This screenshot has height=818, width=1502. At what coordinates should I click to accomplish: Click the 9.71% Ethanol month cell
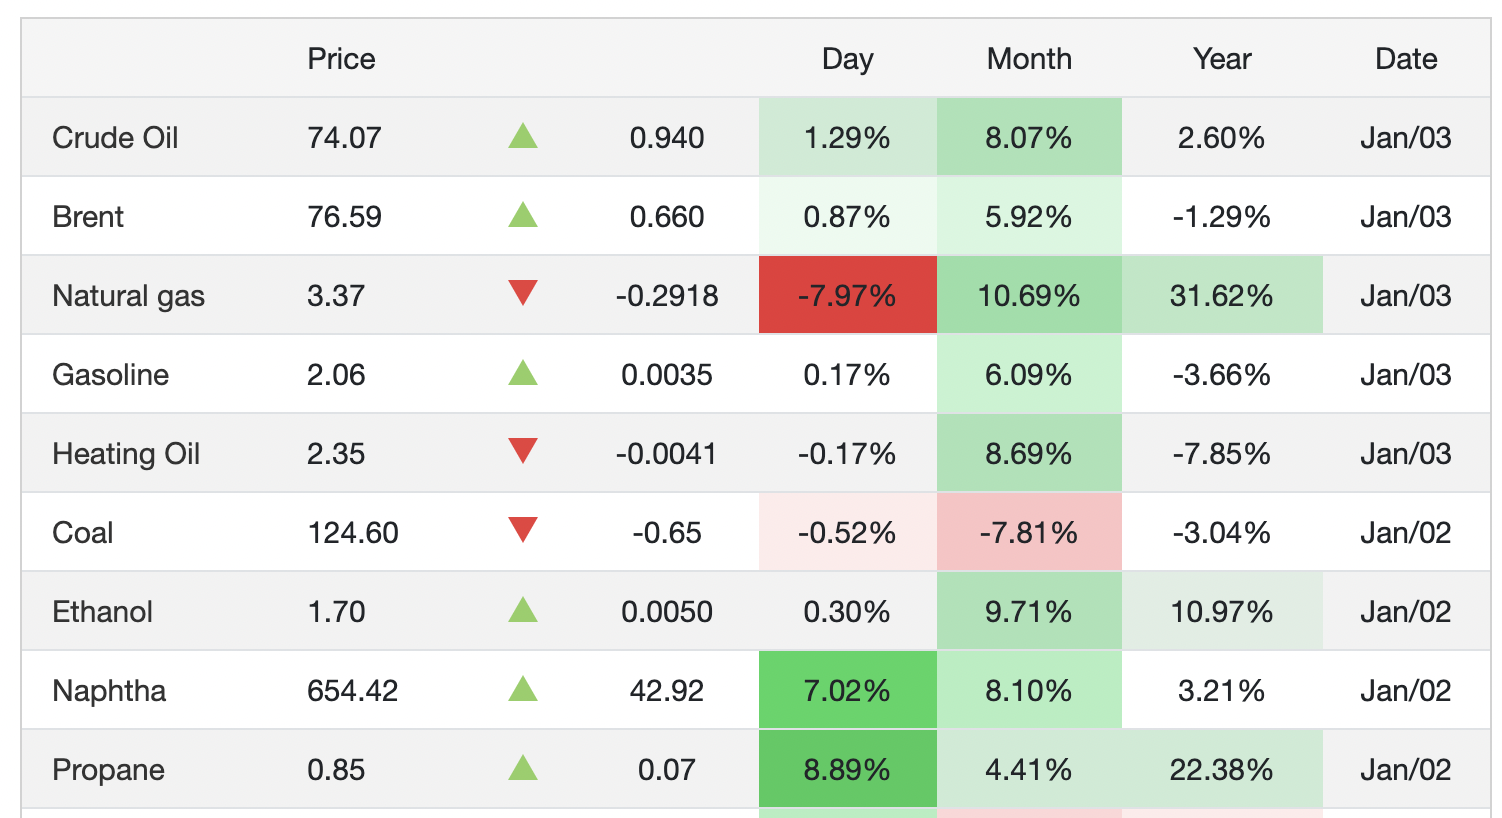point(1029,611)
